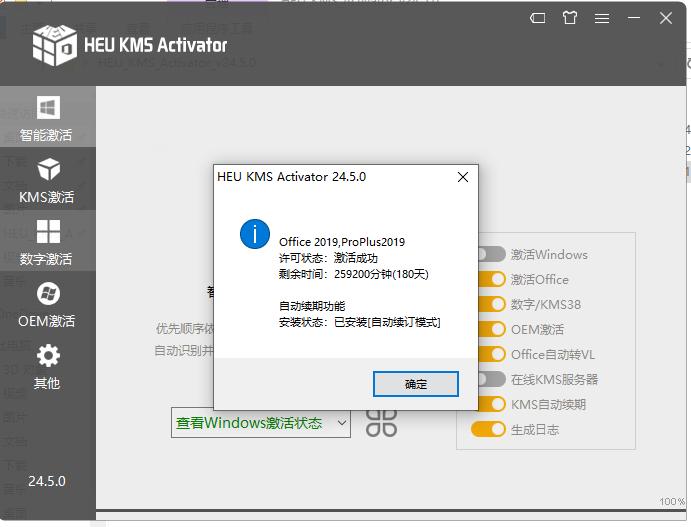The image size is (691, 527).
Task: Close the HEU KMS Activator main window
Action: (665, 18)
